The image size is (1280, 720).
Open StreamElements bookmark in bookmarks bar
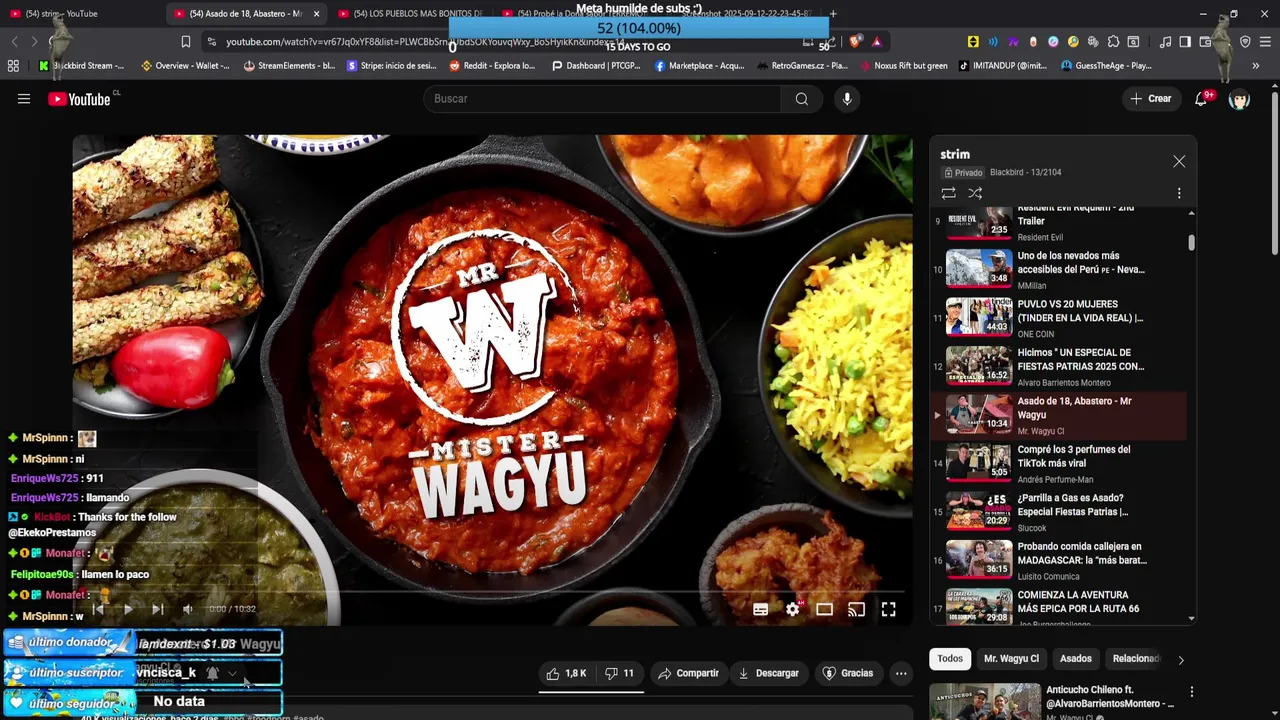tap(289, 66)
